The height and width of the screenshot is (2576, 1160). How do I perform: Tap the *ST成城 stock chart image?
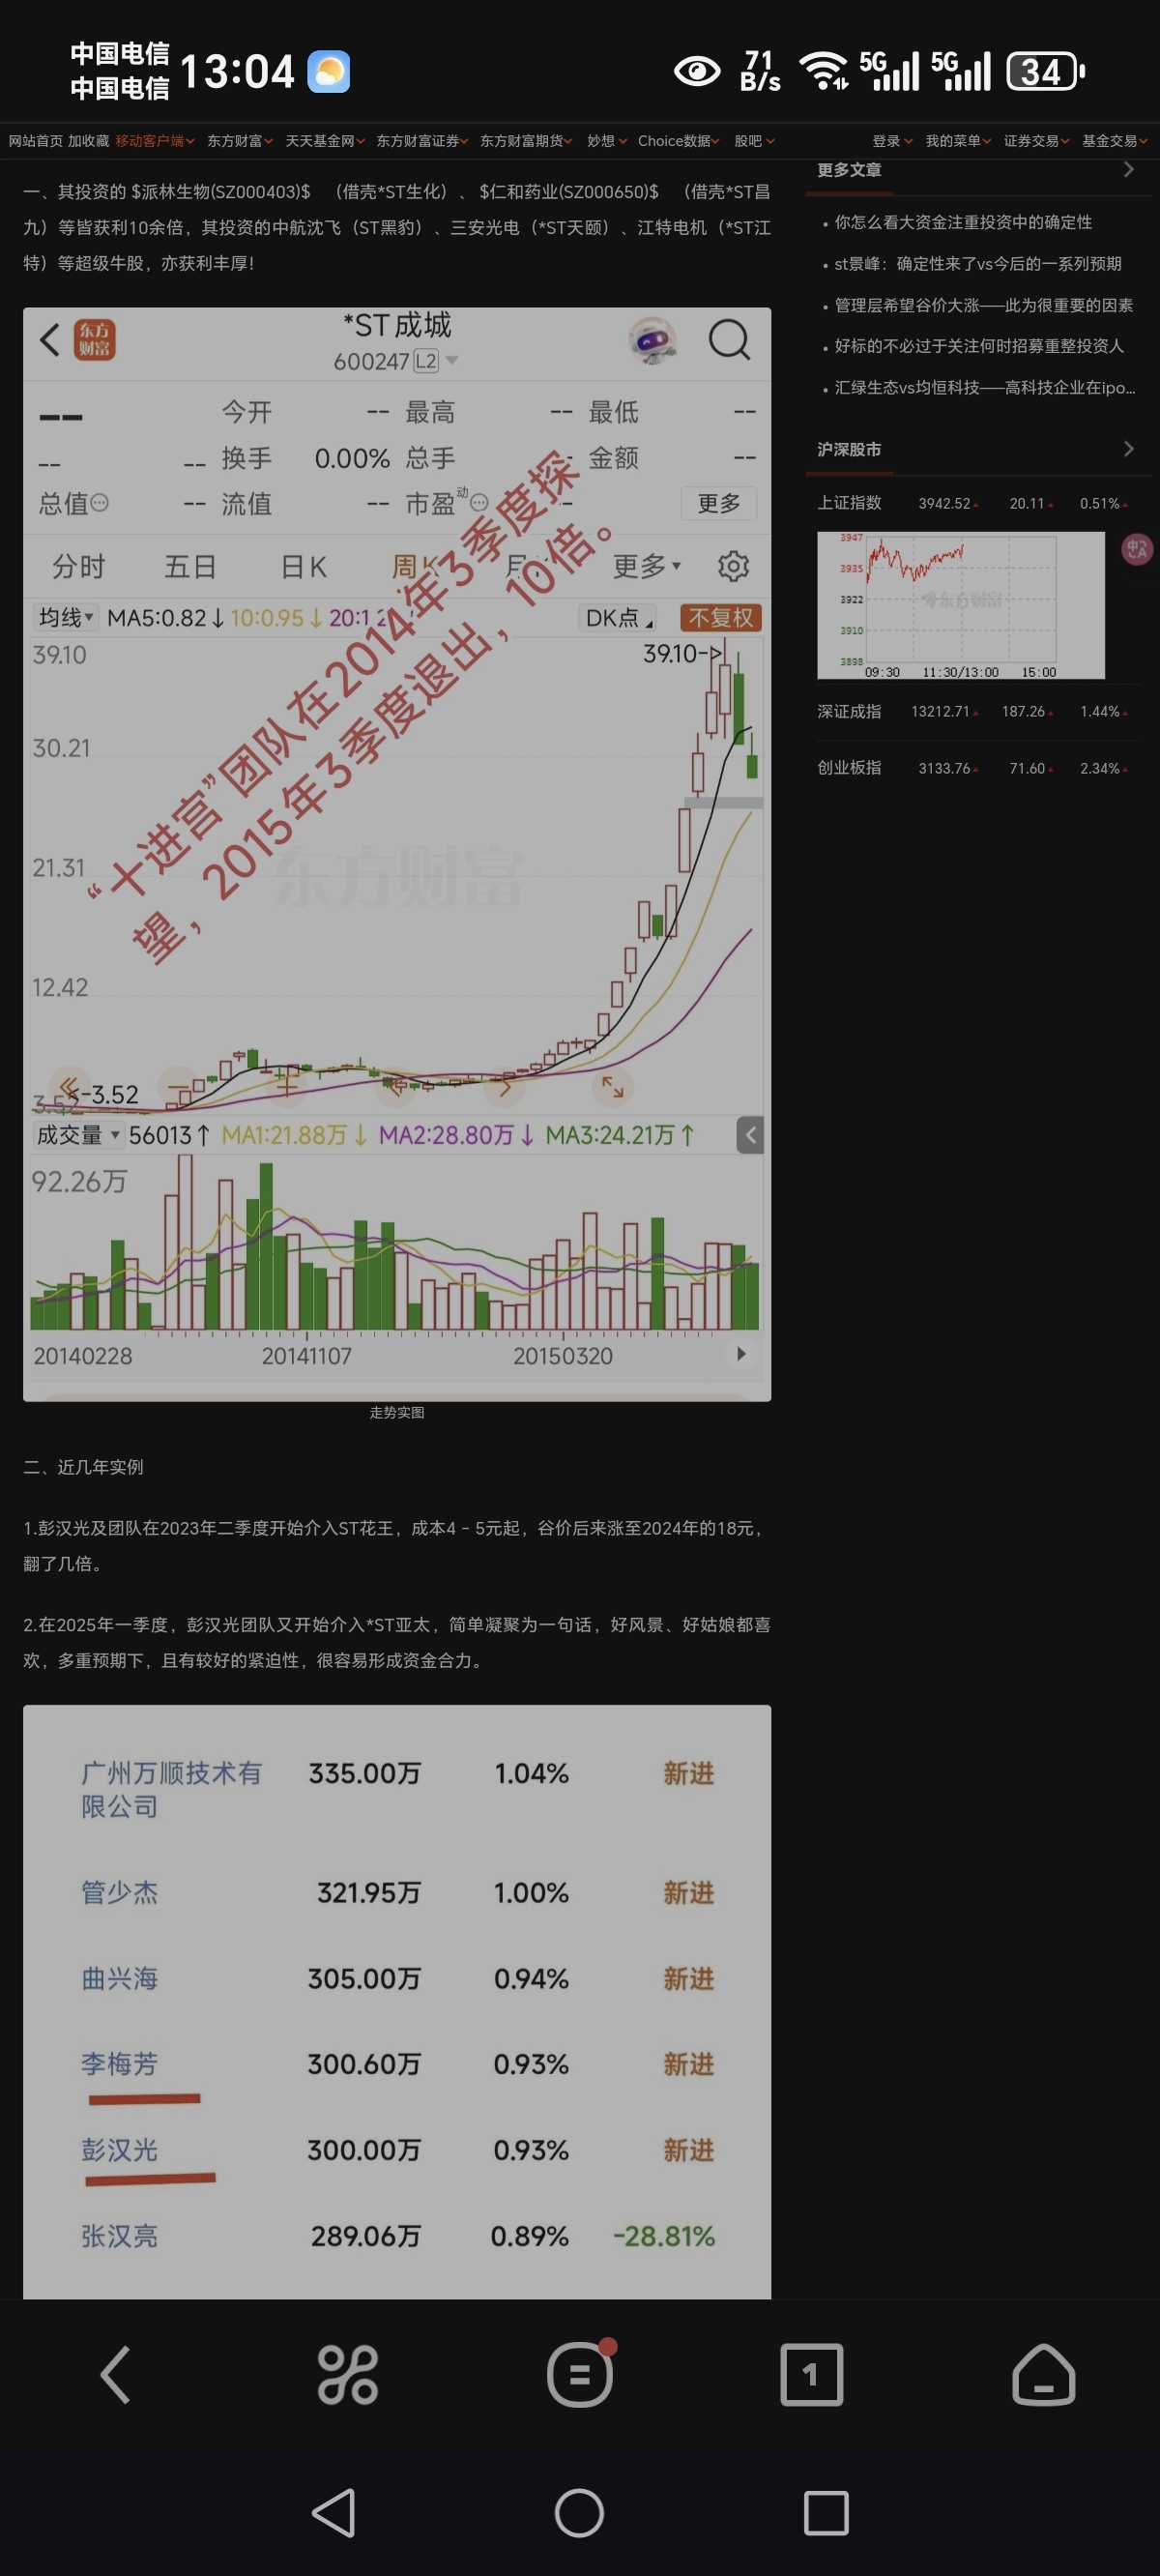click(x=397, y=854)
